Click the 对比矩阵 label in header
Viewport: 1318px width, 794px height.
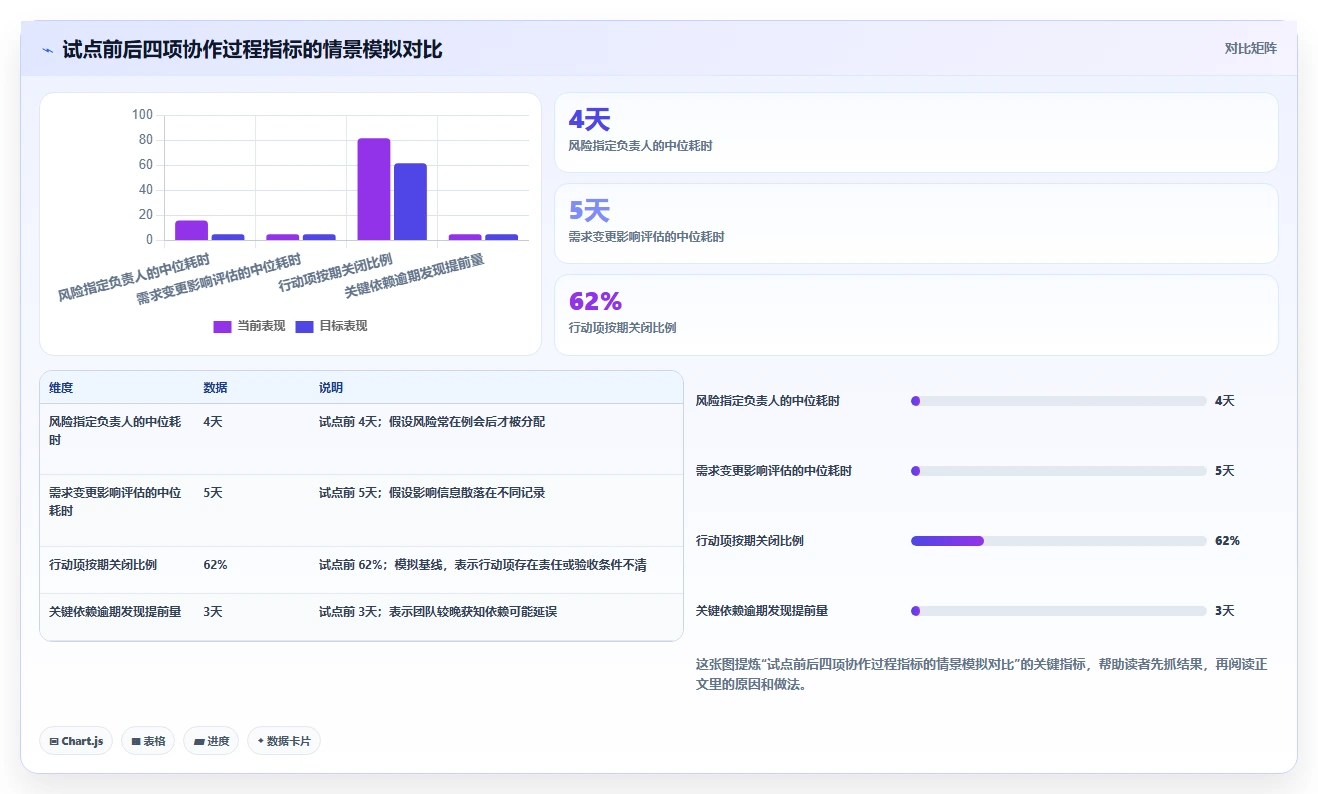1250,48
